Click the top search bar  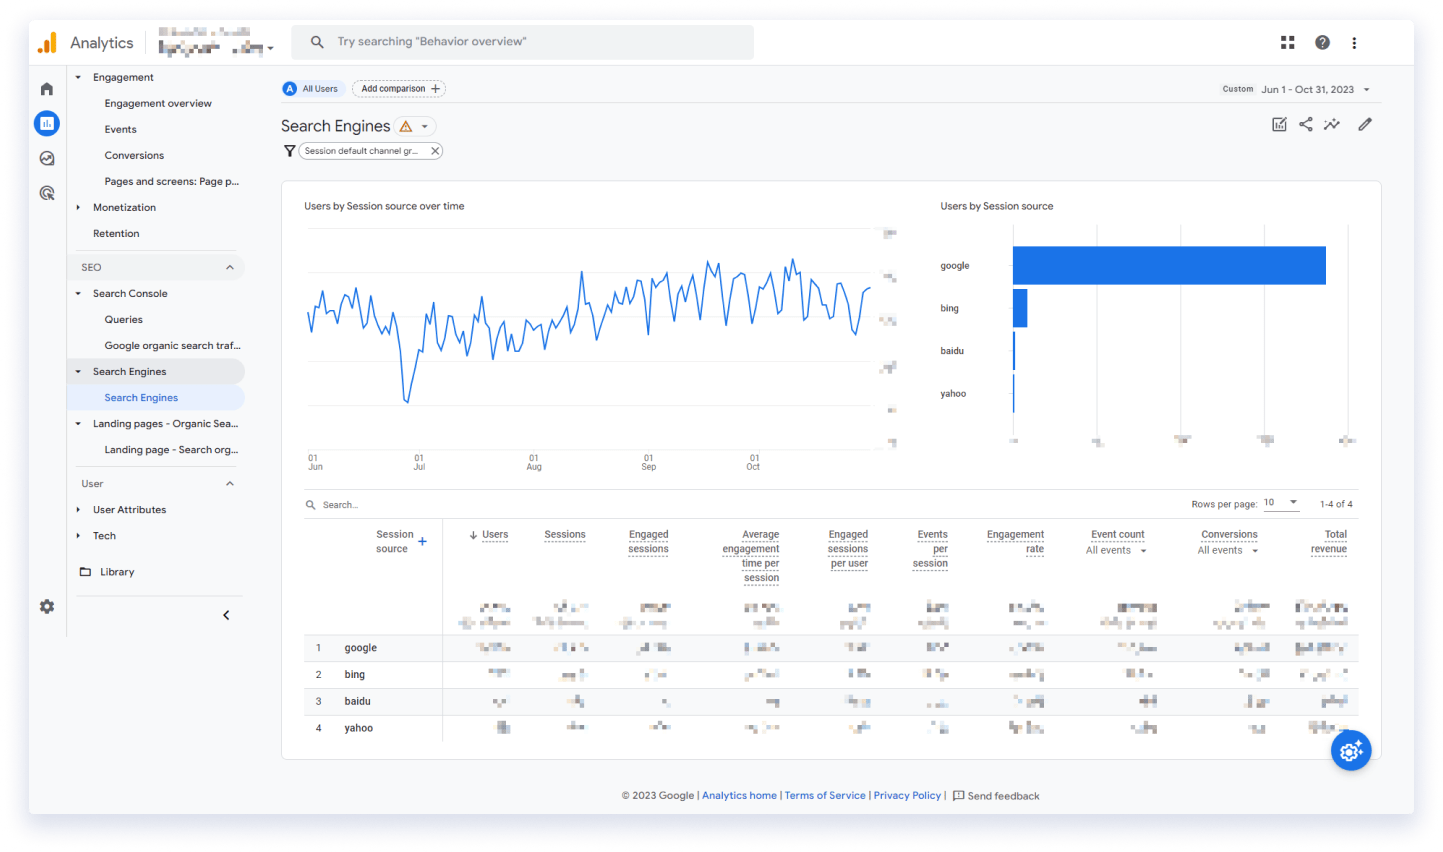[x=523, y=42]
